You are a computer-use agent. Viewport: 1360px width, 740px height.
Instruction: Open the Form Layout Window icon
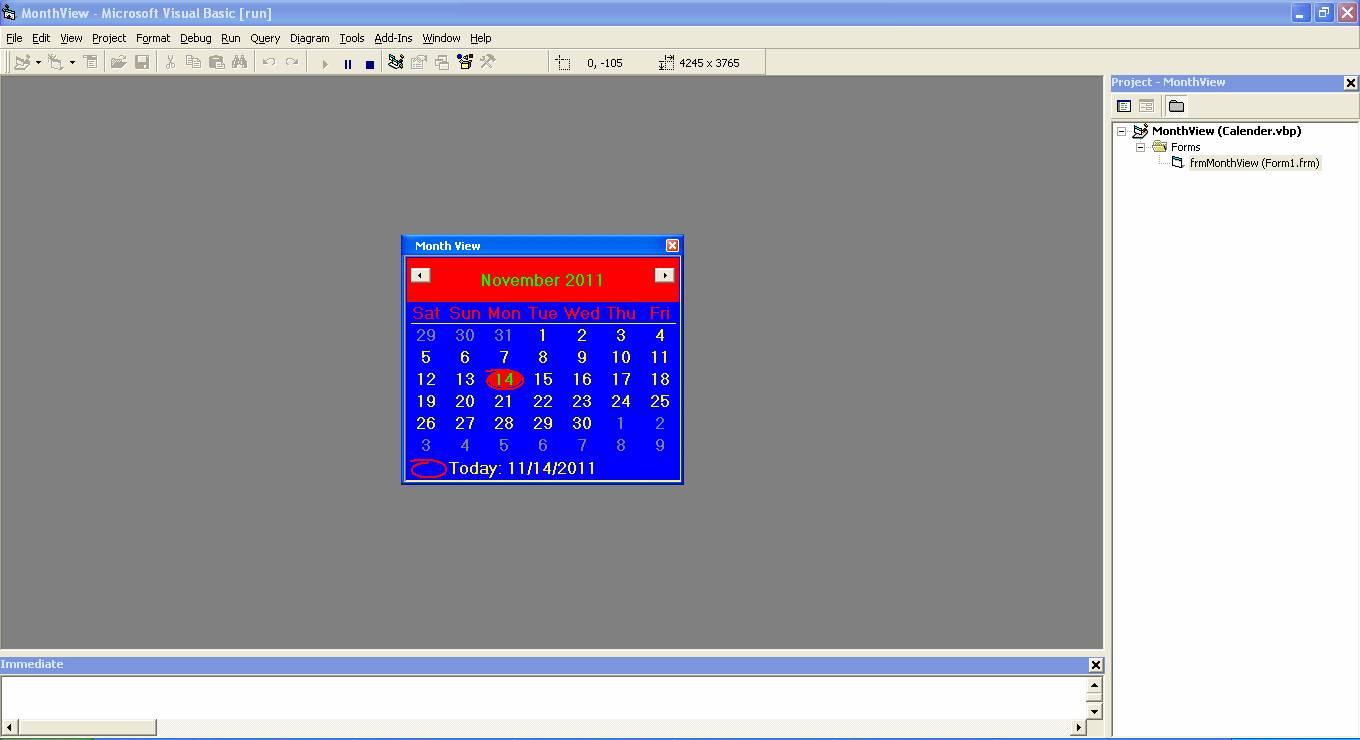[x=442, y=62]
